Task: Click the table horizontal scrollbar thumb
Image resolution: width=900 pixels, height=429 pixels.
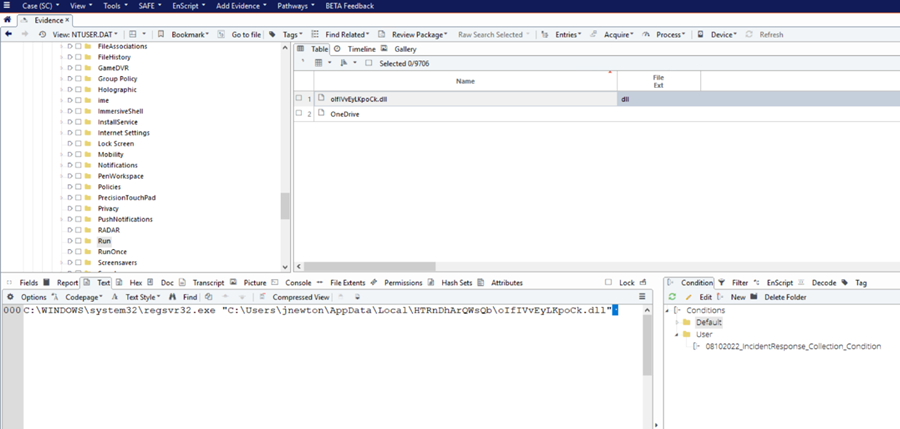Action: 370,266
